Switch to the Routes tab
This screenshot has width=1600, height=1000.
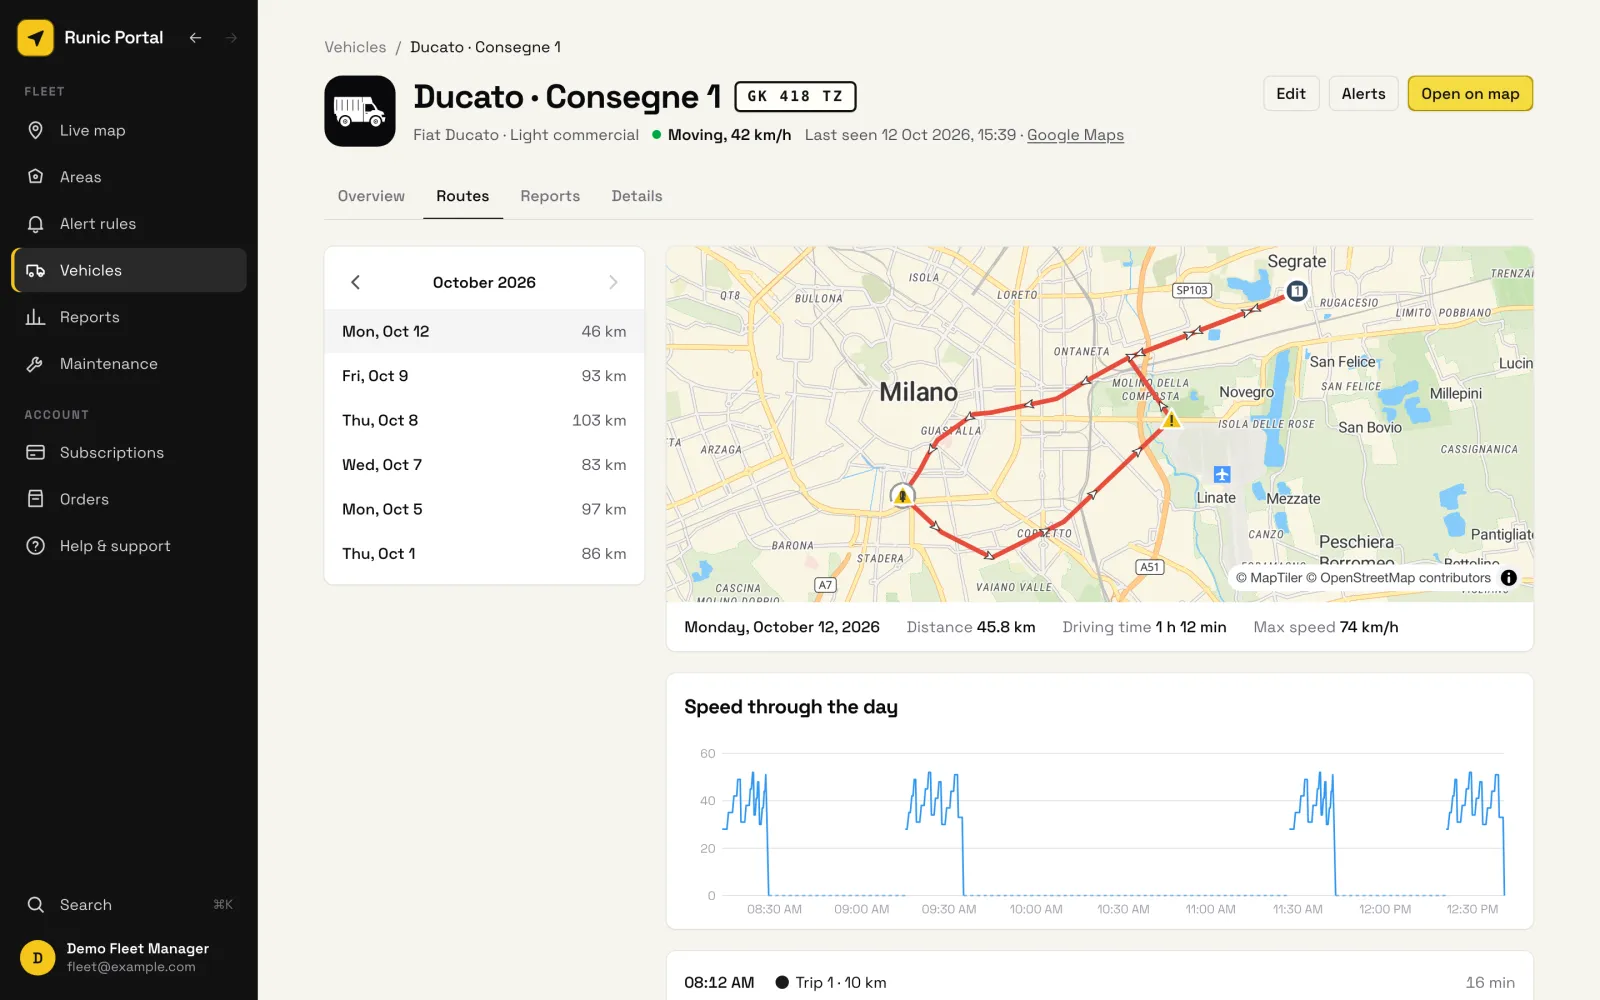point(462,196)
